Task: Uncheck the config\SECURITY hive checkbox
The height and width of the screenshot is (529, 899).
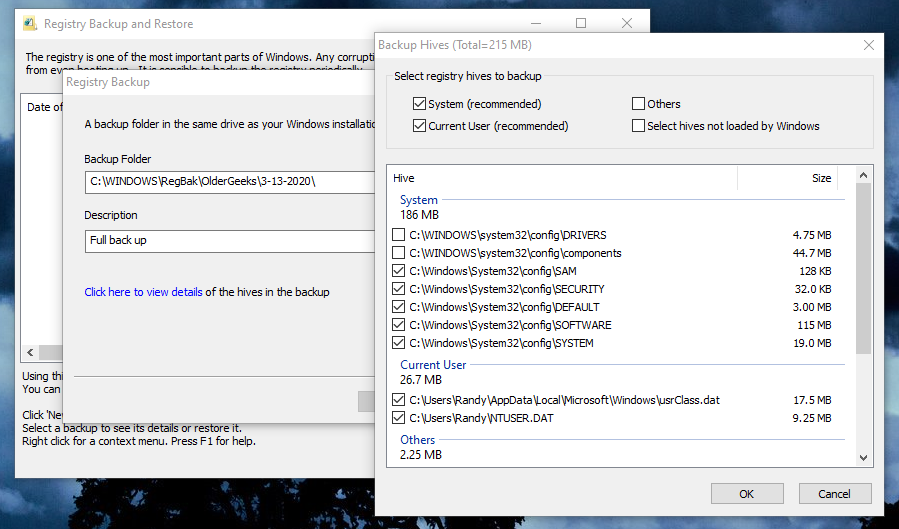Action: [x=398, y=288]
